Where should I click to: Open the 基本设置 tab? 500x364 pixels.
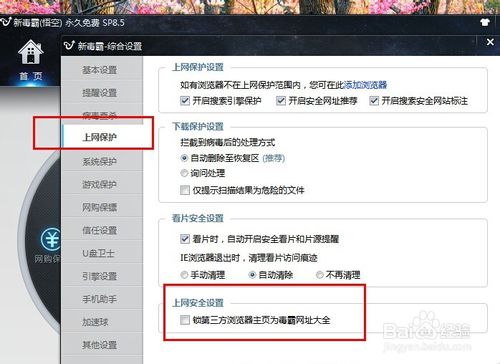(x=102, y=70)
